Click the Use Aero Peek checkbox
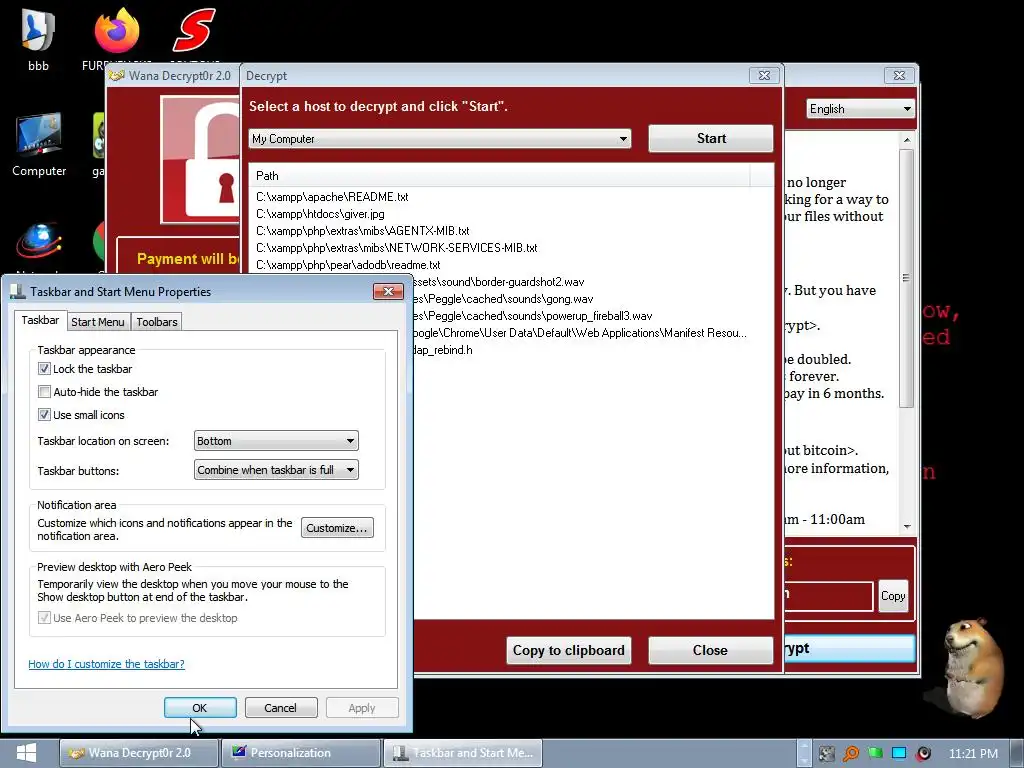Image resolution: width=1024 pixels, height=768 pixels. pos(44,618)
